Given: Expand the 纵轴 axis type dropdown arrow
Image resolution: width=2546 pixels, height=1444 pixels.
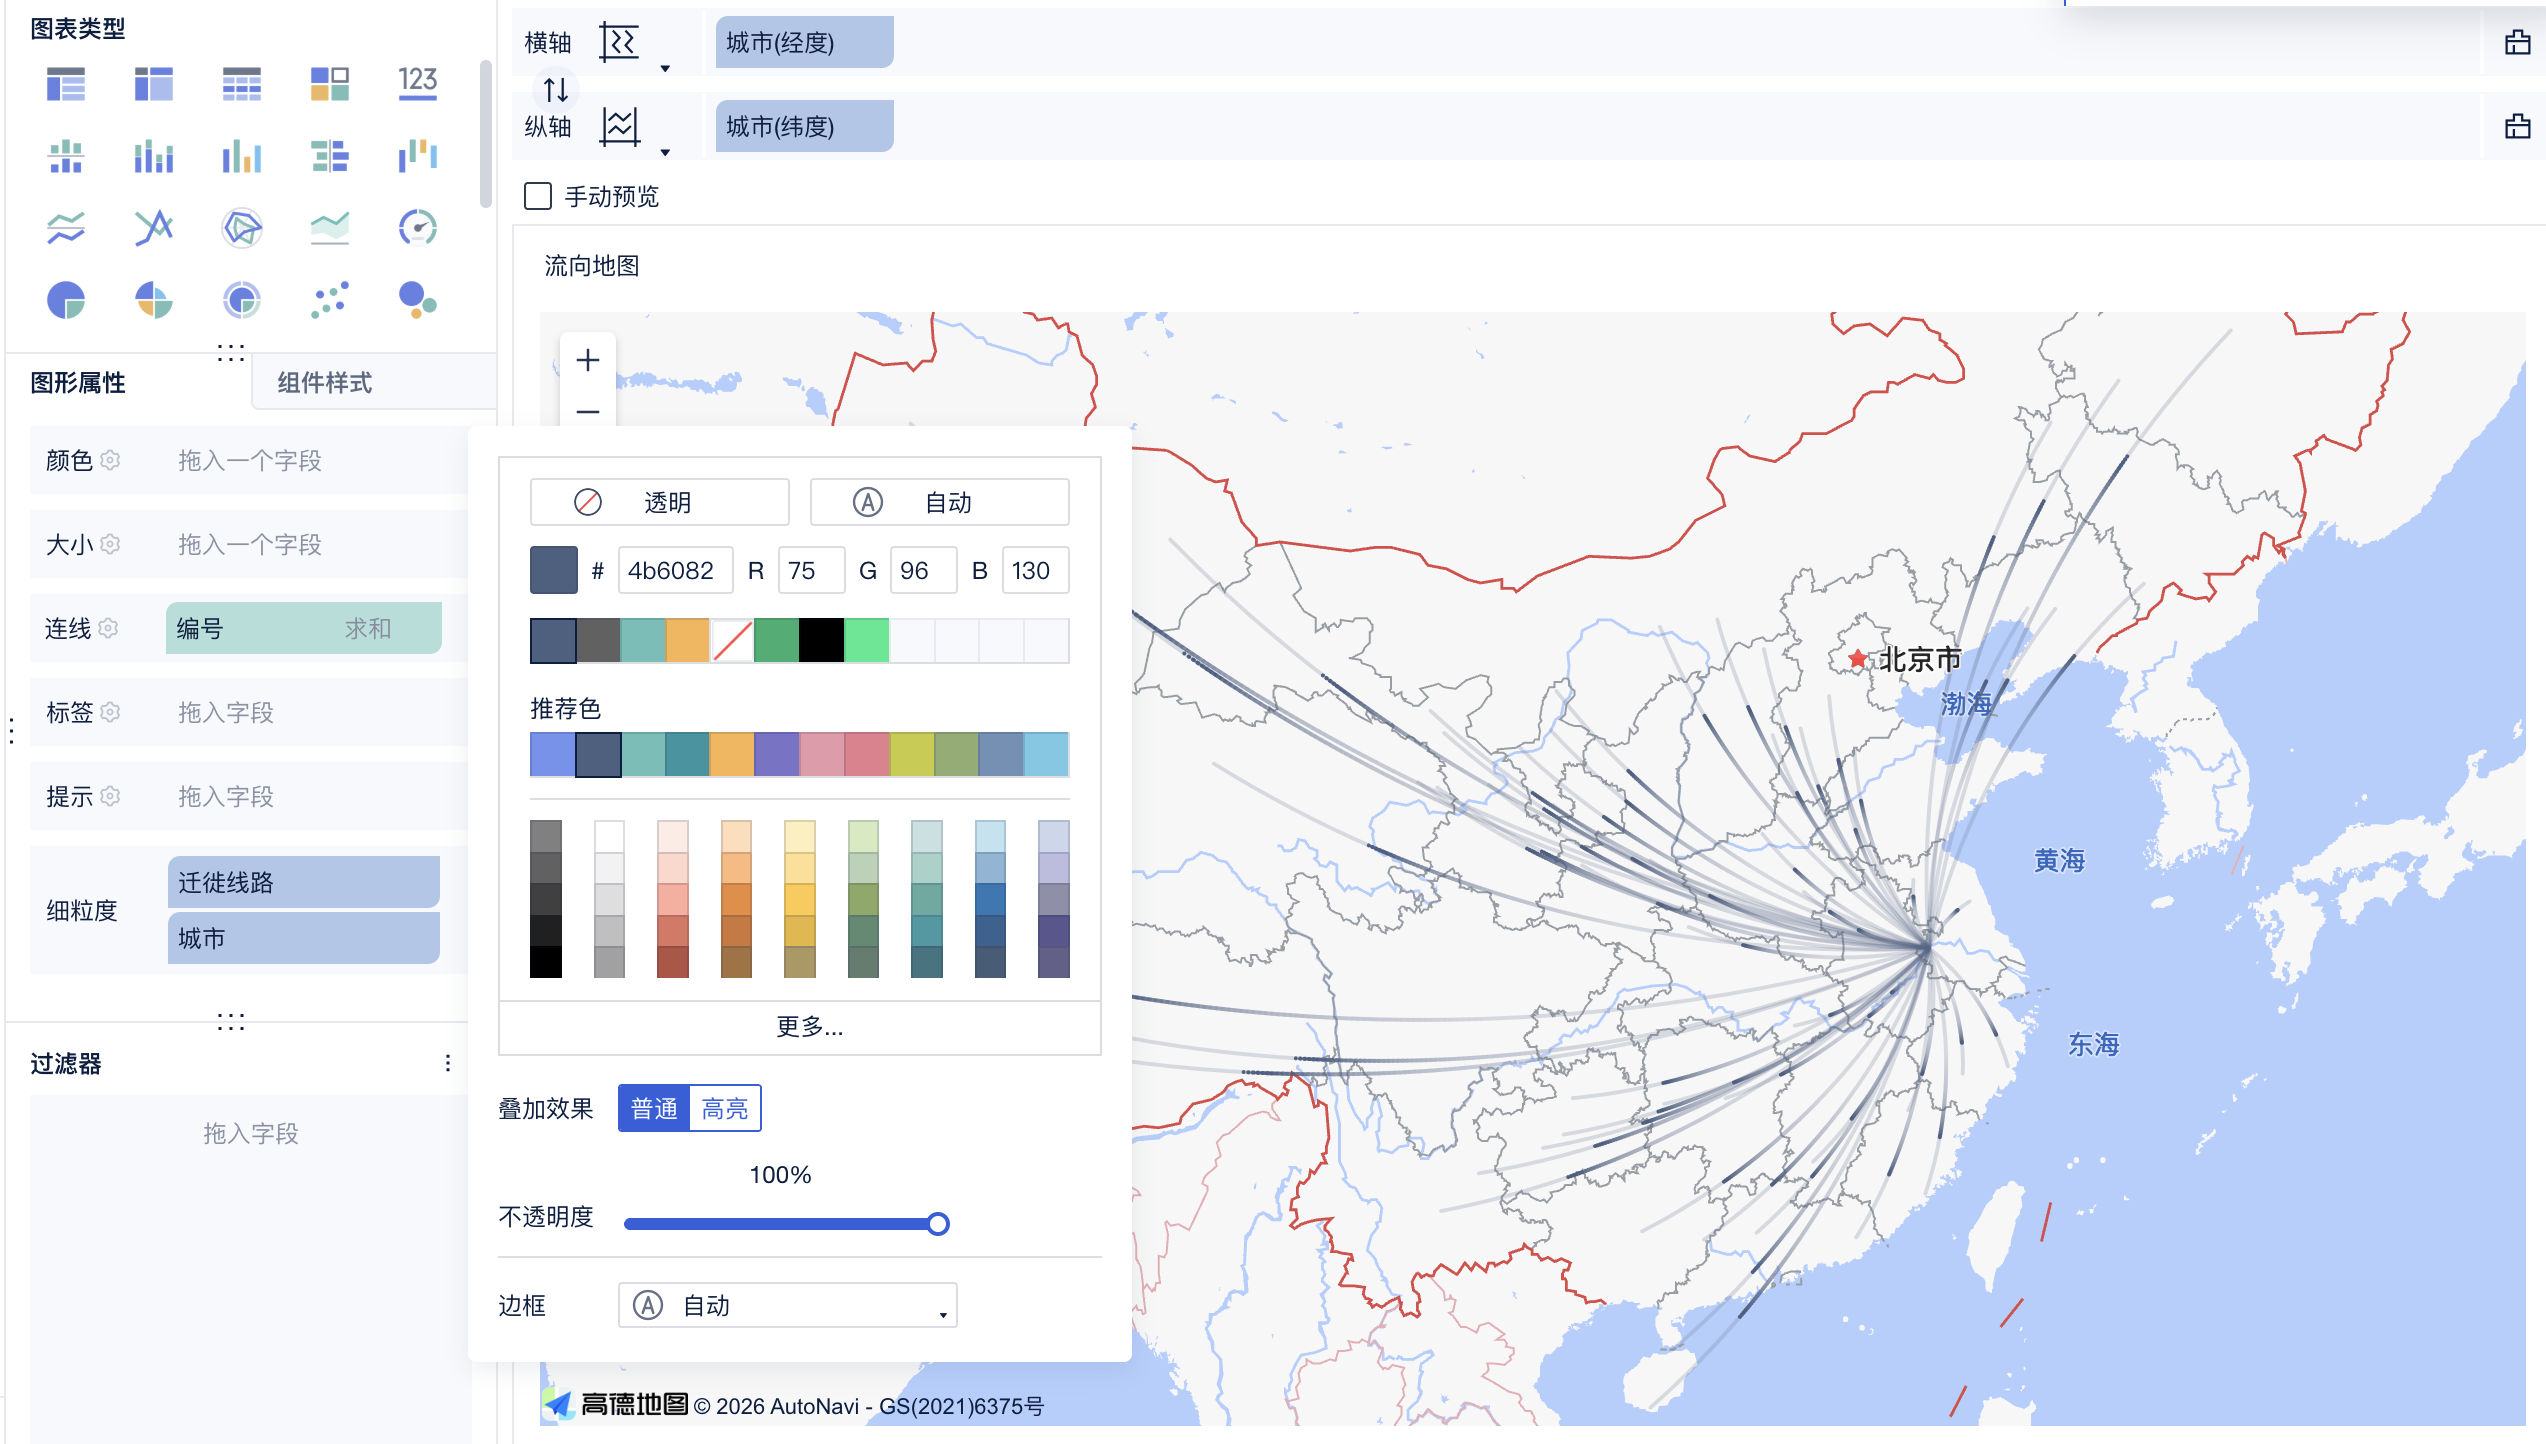Looking at the screenshot, I should pos(665,152).
